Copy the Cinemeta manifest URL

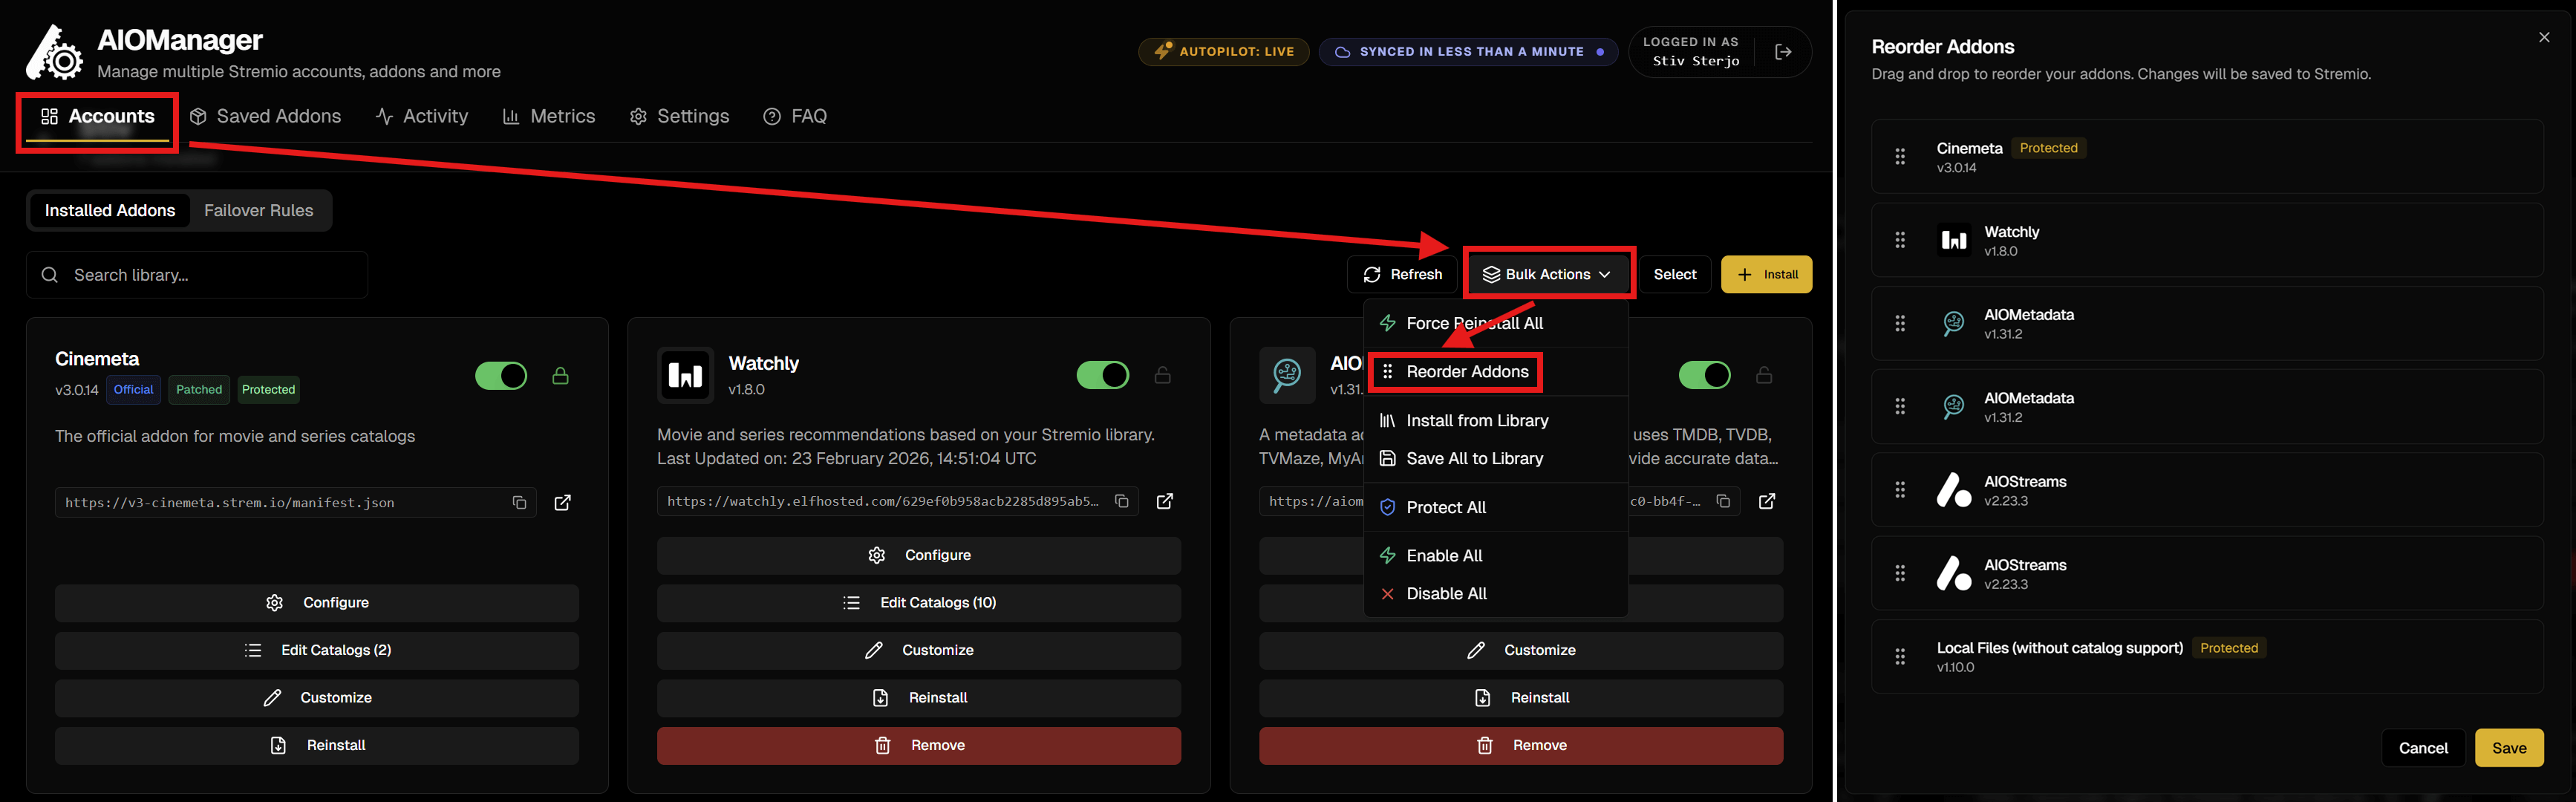coord(520,502)
